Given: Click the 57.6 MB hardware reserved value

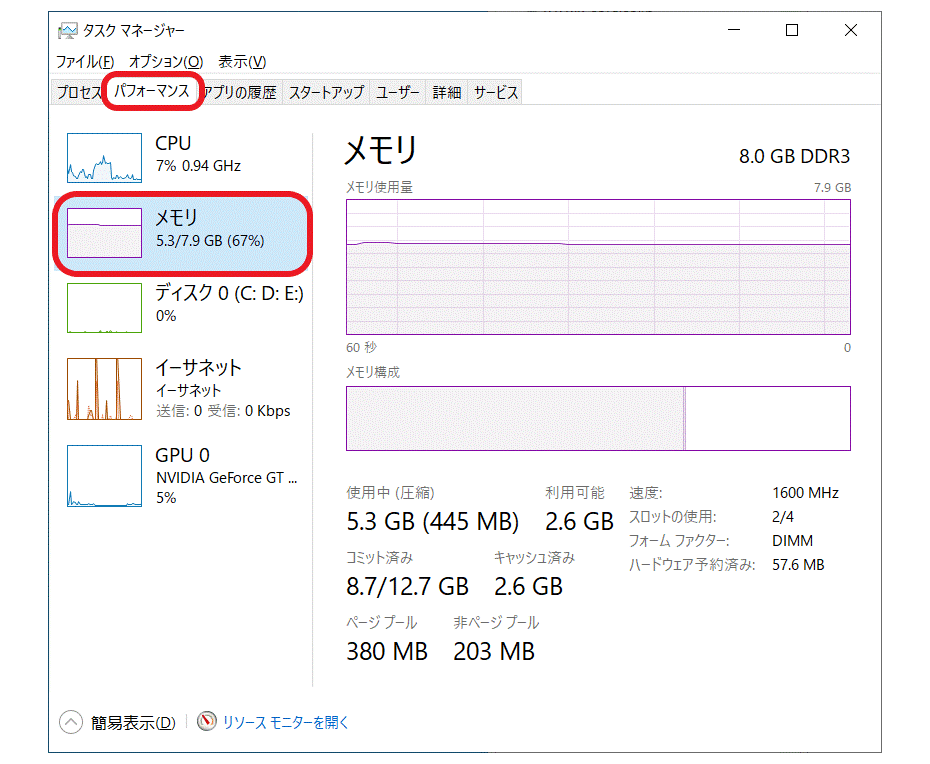Looking at the screenshot, I should point(798,565).
